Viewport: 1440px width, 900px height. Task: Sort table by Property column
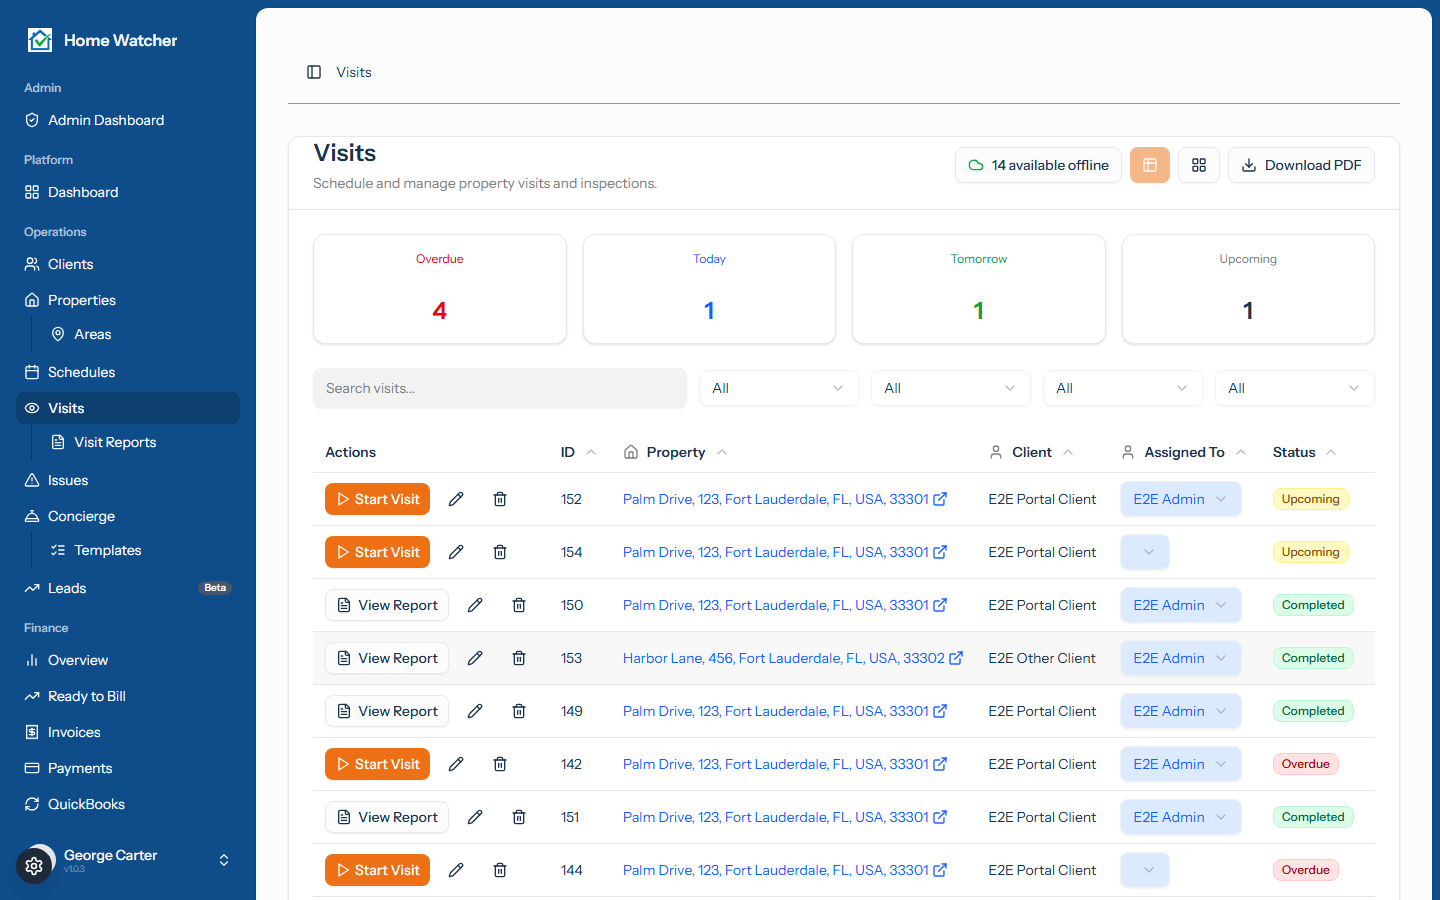(x=675, y=452)
